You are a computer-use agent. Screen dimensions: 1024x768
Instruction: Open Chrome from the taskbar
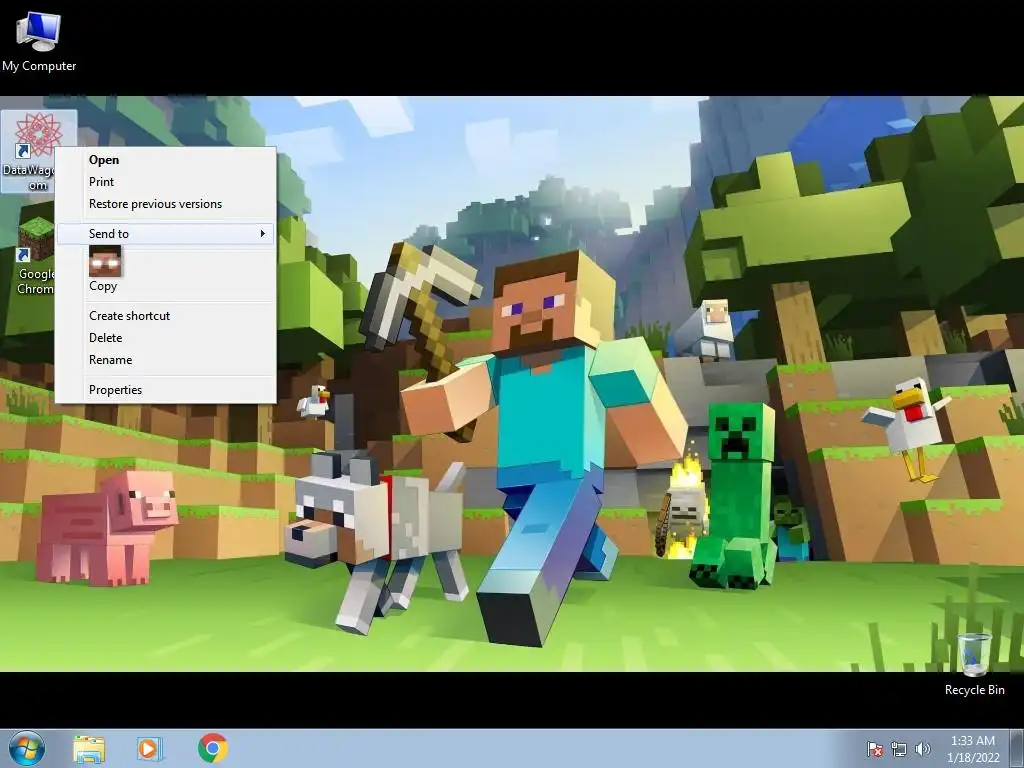click(213, 748)
